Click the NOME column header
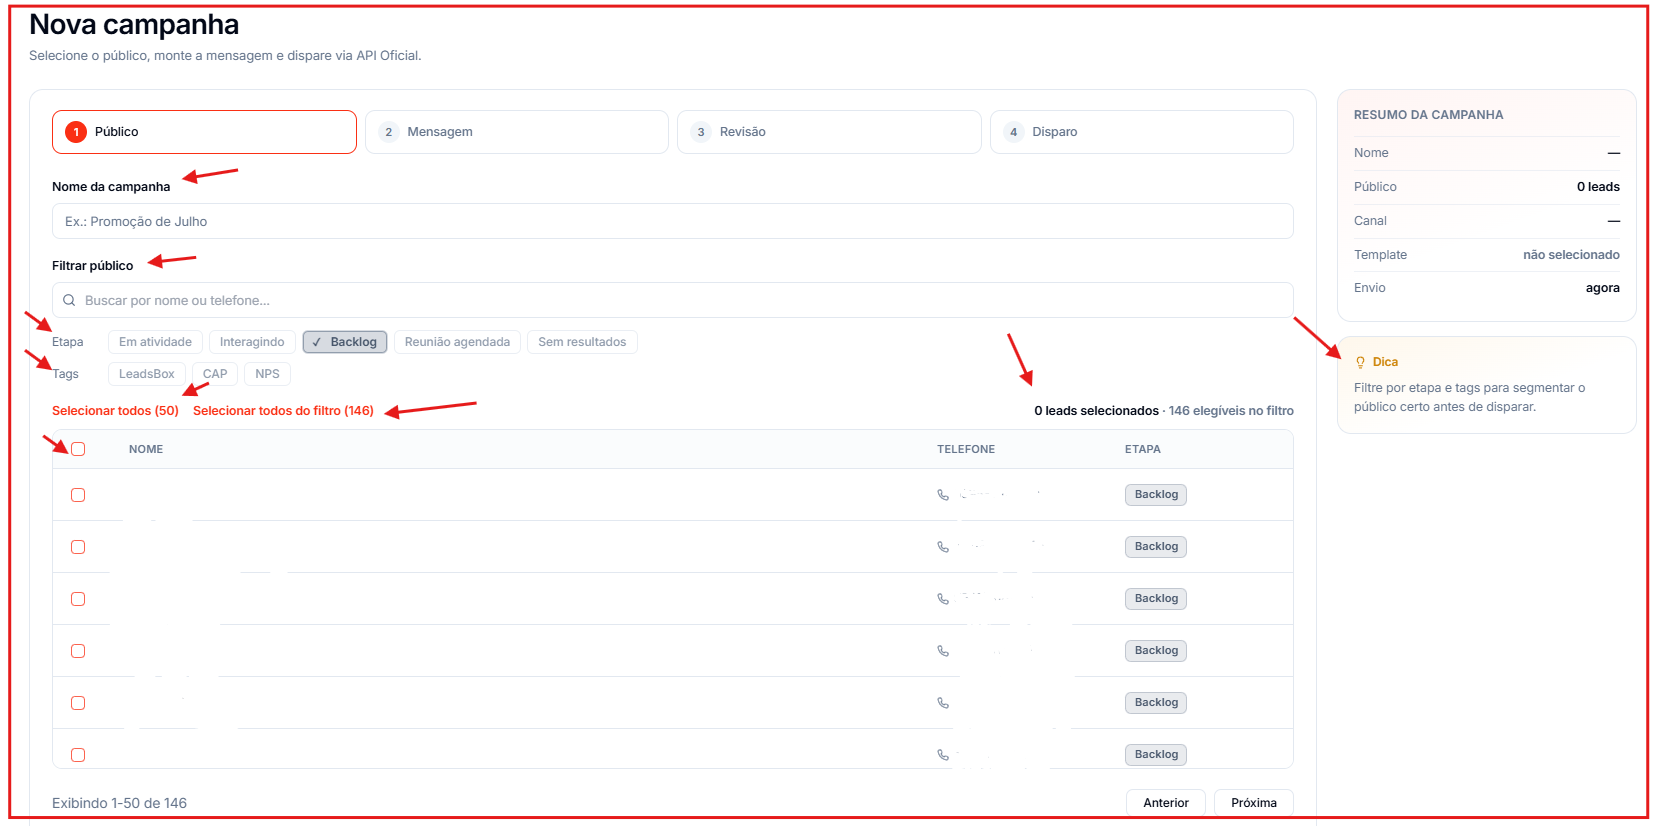The image size is (1657, 826). coord(146,449)
